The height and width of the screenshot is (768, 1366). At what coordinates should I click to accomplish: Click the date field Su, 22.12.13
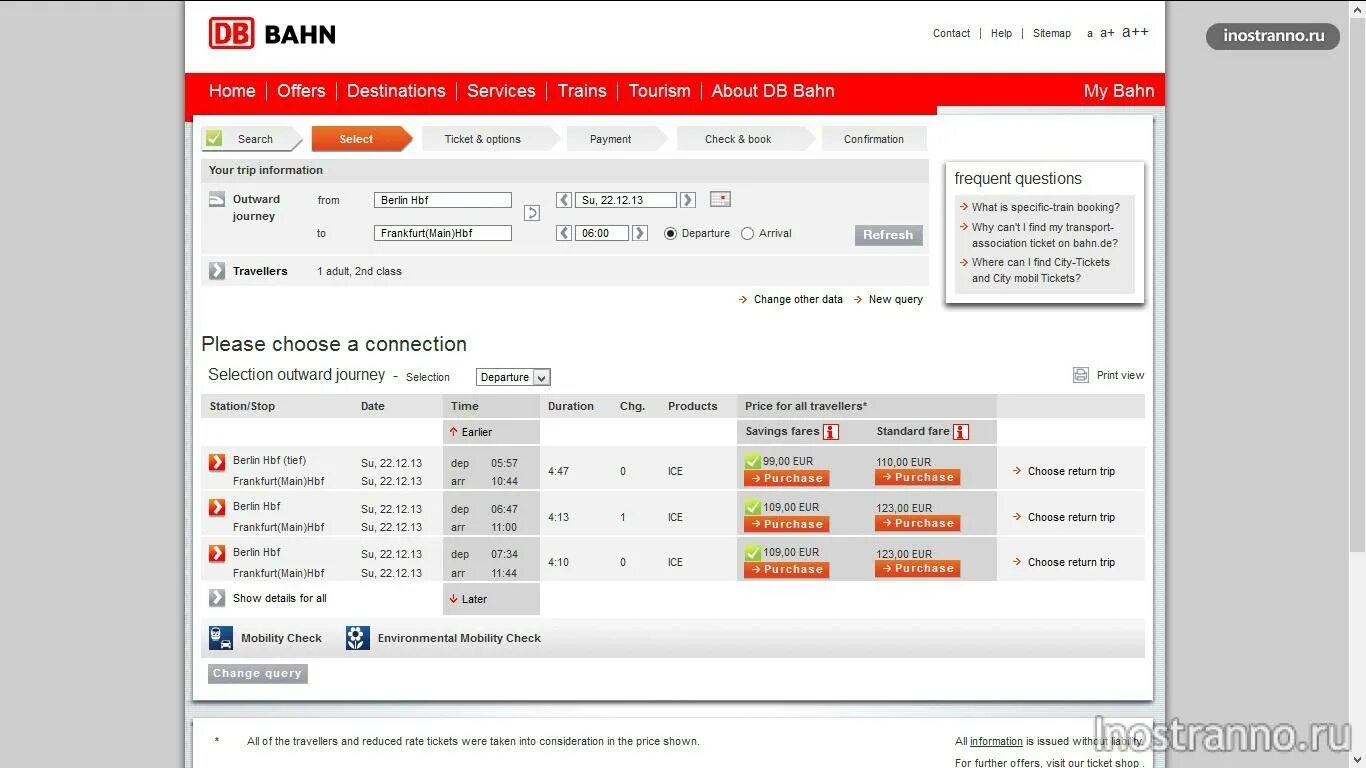(626, 200)
